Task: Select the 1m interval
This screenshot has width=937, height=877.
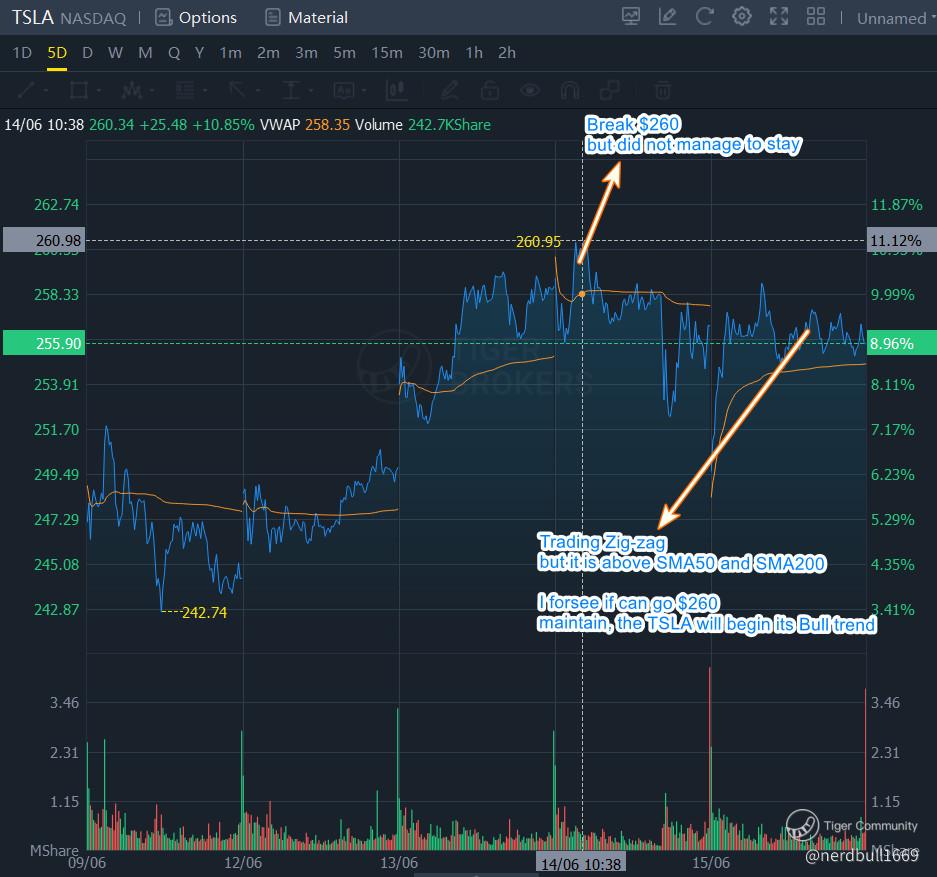Action: click(230, 53)
